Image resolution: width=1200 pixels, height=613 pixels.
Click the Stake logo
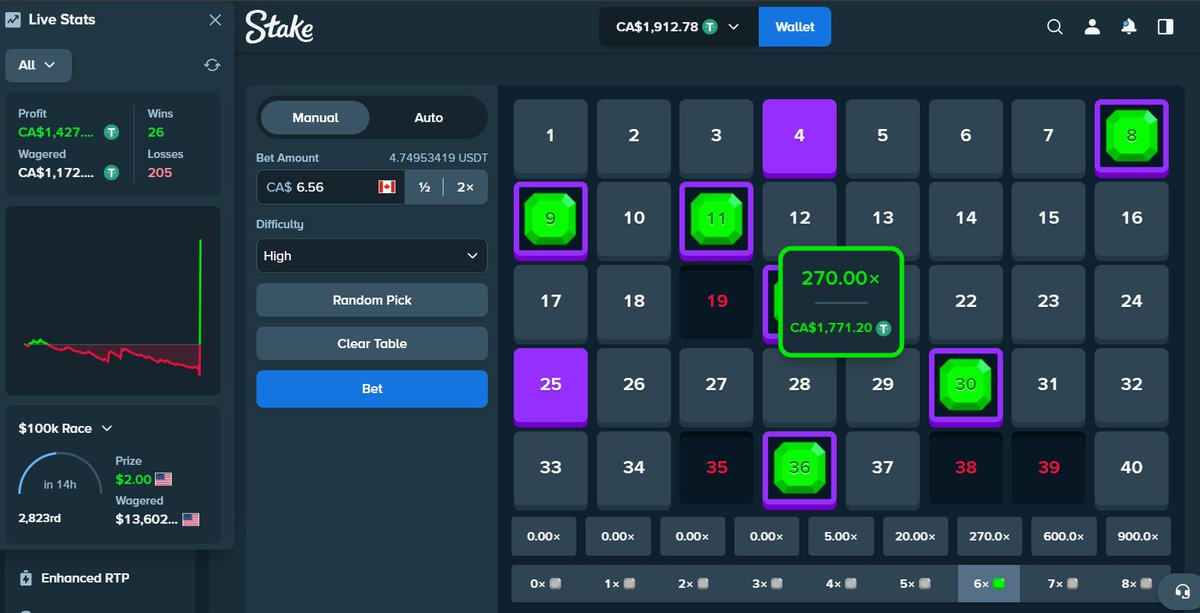pyautogui.click(x=279, y=27)
